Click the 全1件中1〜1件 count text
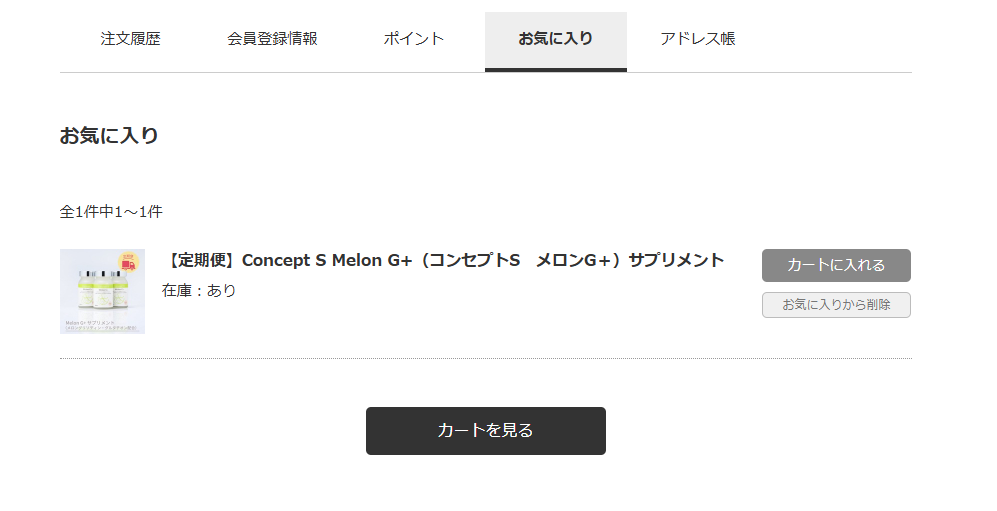 (111, 212)
